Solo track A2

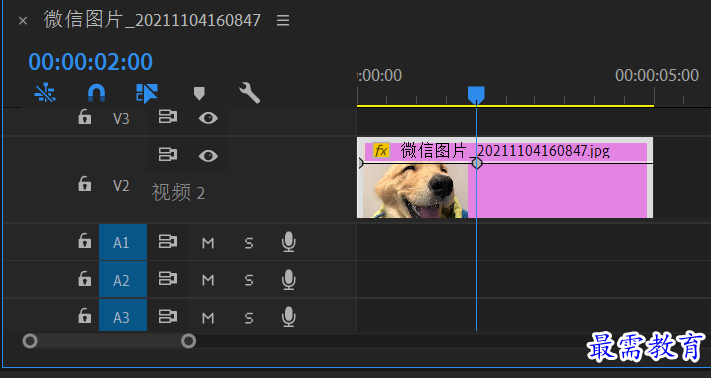tap(249, 281)
